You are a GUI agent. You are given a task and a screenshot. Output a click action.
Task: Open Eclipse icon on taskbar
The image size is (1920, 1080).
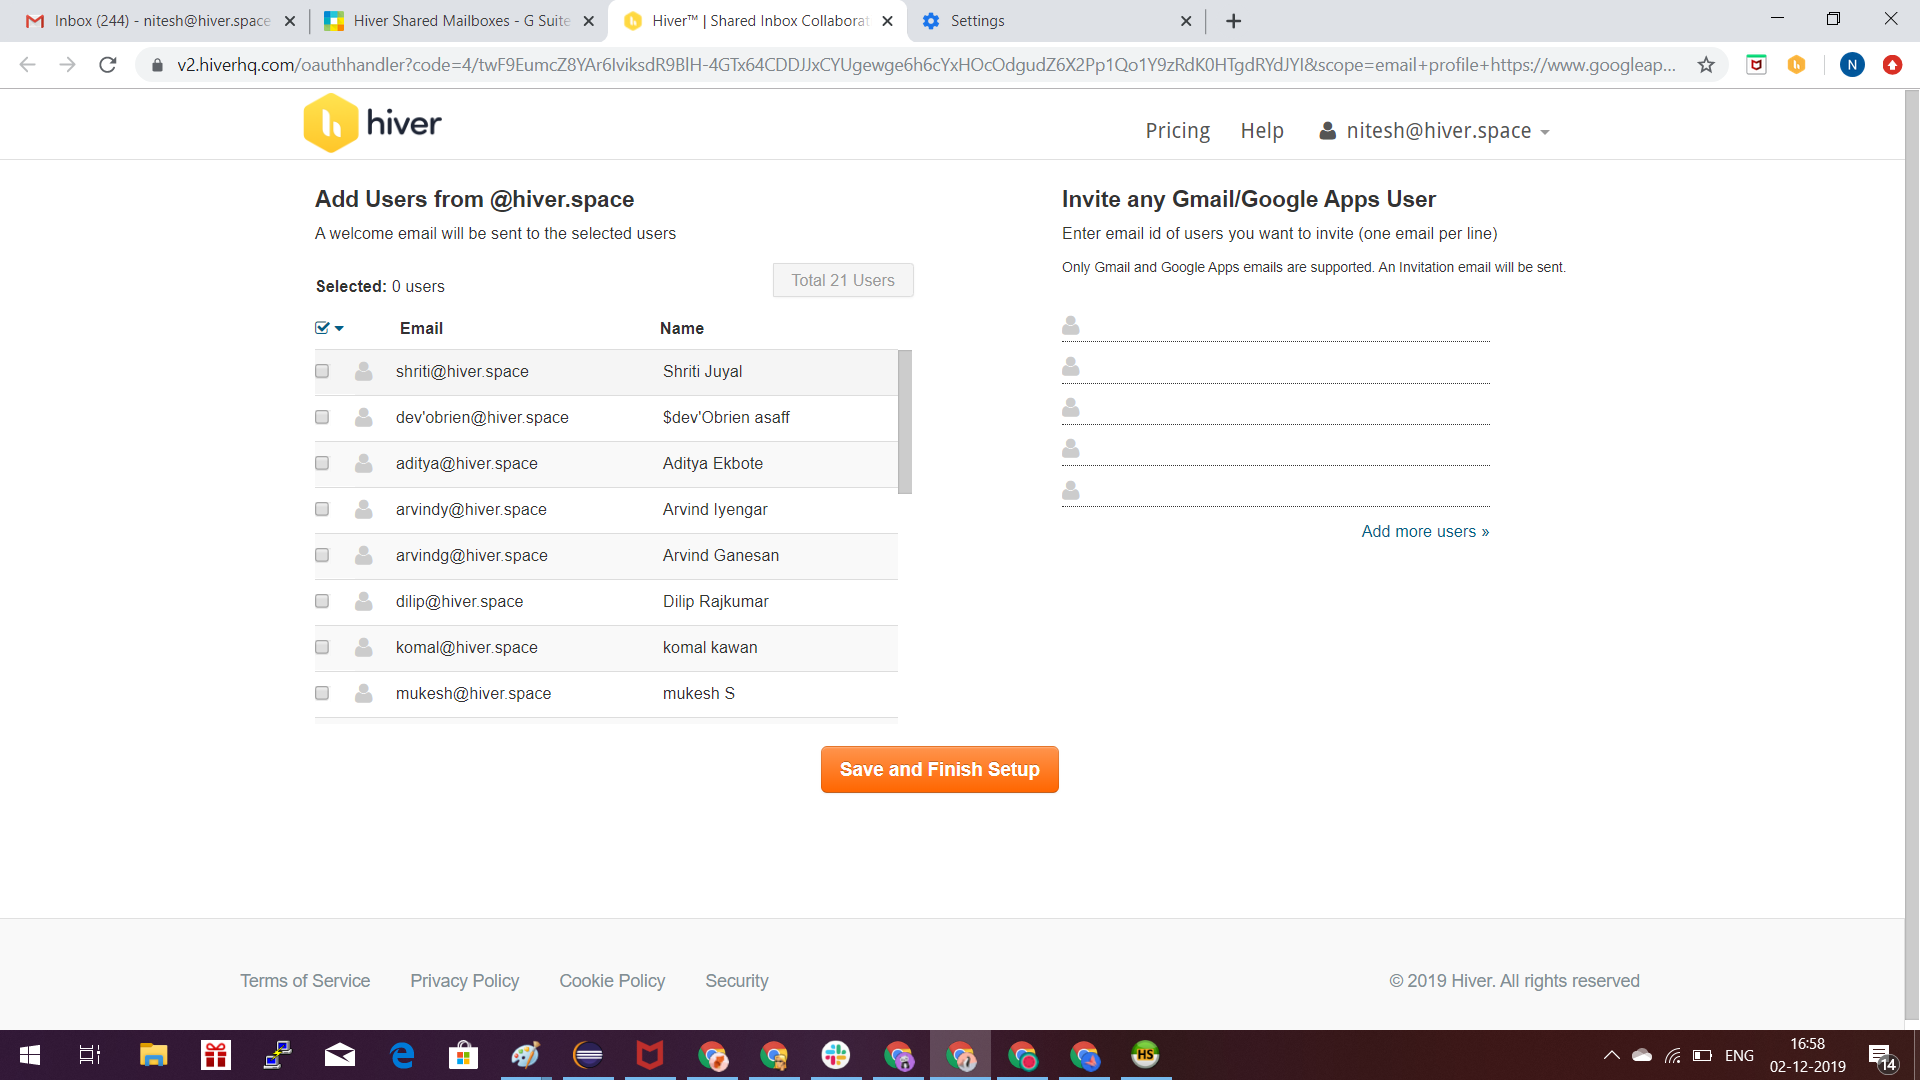coord(588,1055)
